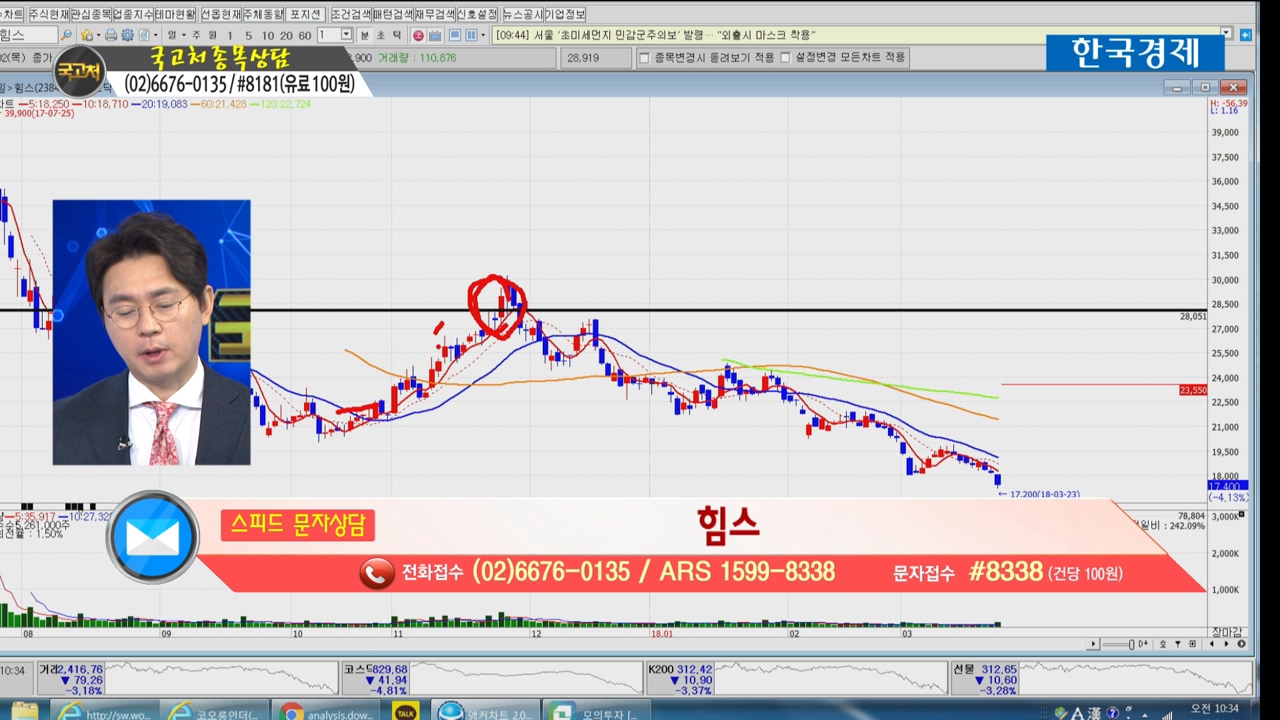This screenshot has height=720, width=1280.
Task: Enable 종목변경시 돌려보기 적용 checkbox
Action: [x=645, y=58]
